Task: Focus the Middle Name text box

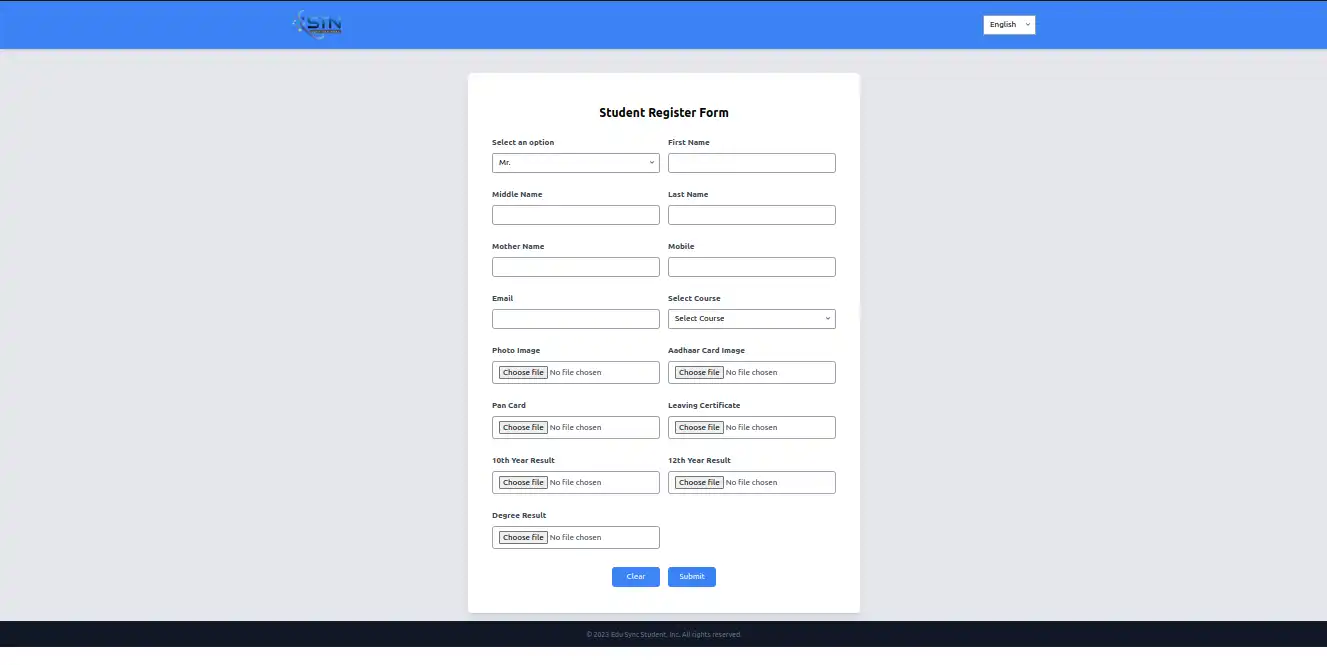Action: coord(575,215)
